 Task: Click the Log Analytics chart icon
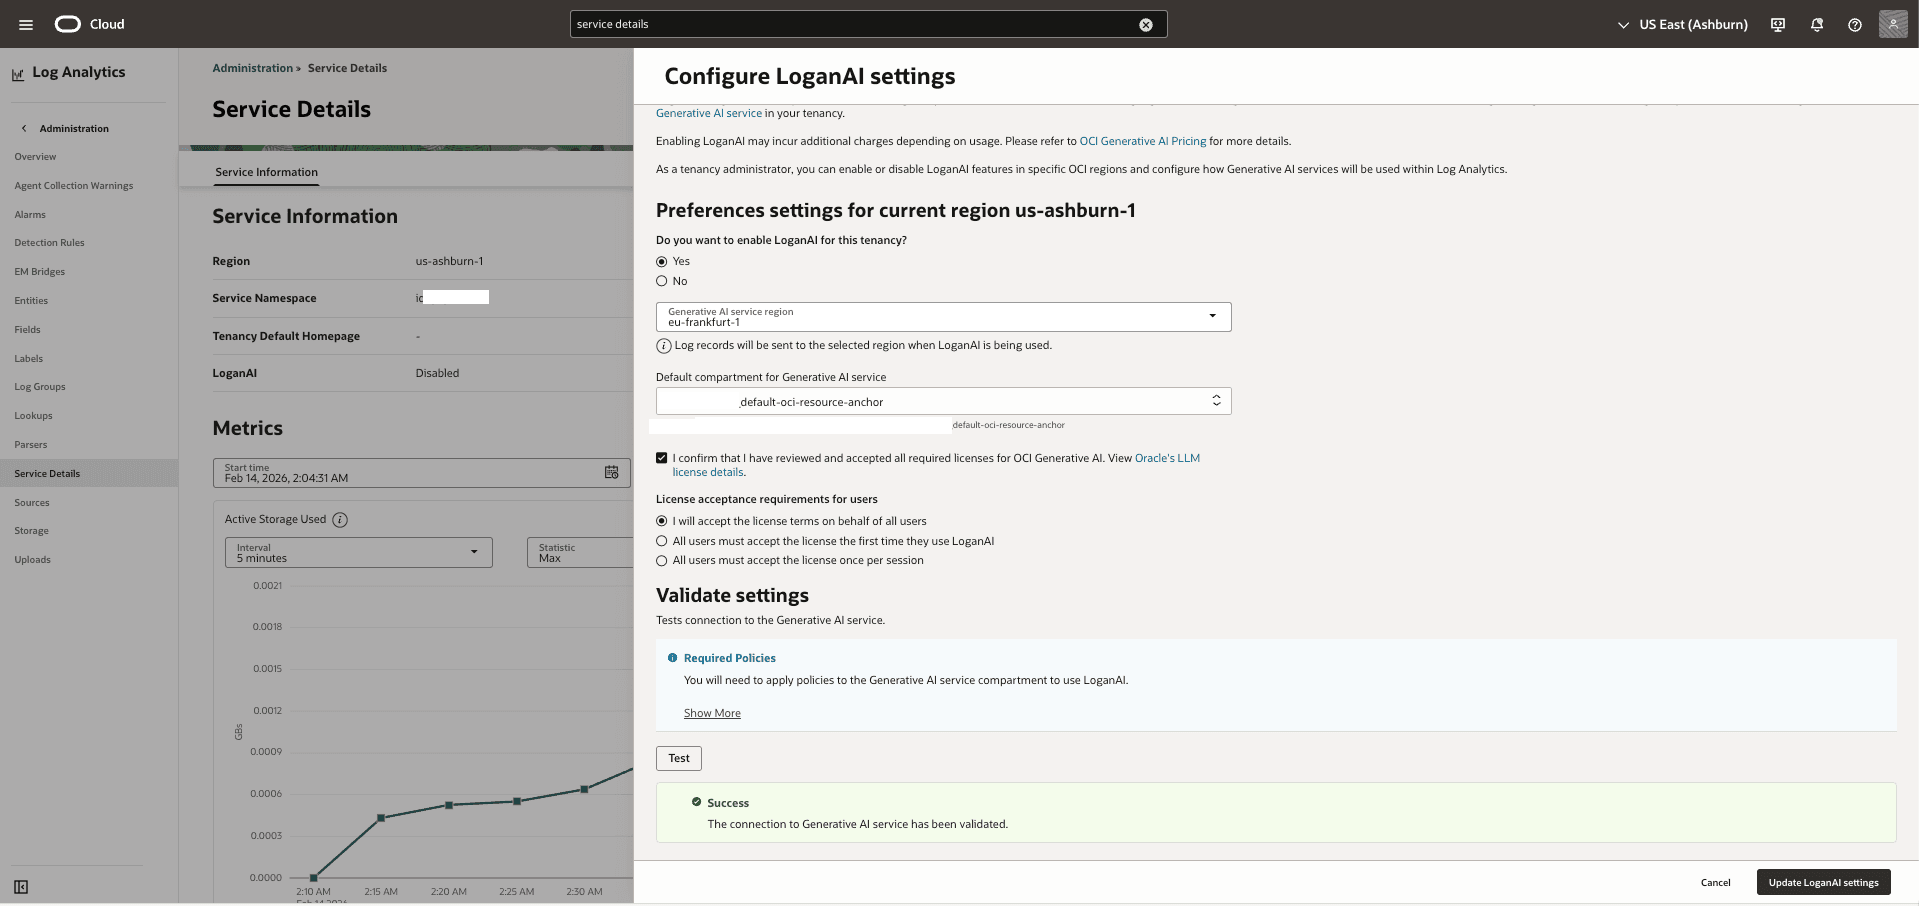(18, 74)
